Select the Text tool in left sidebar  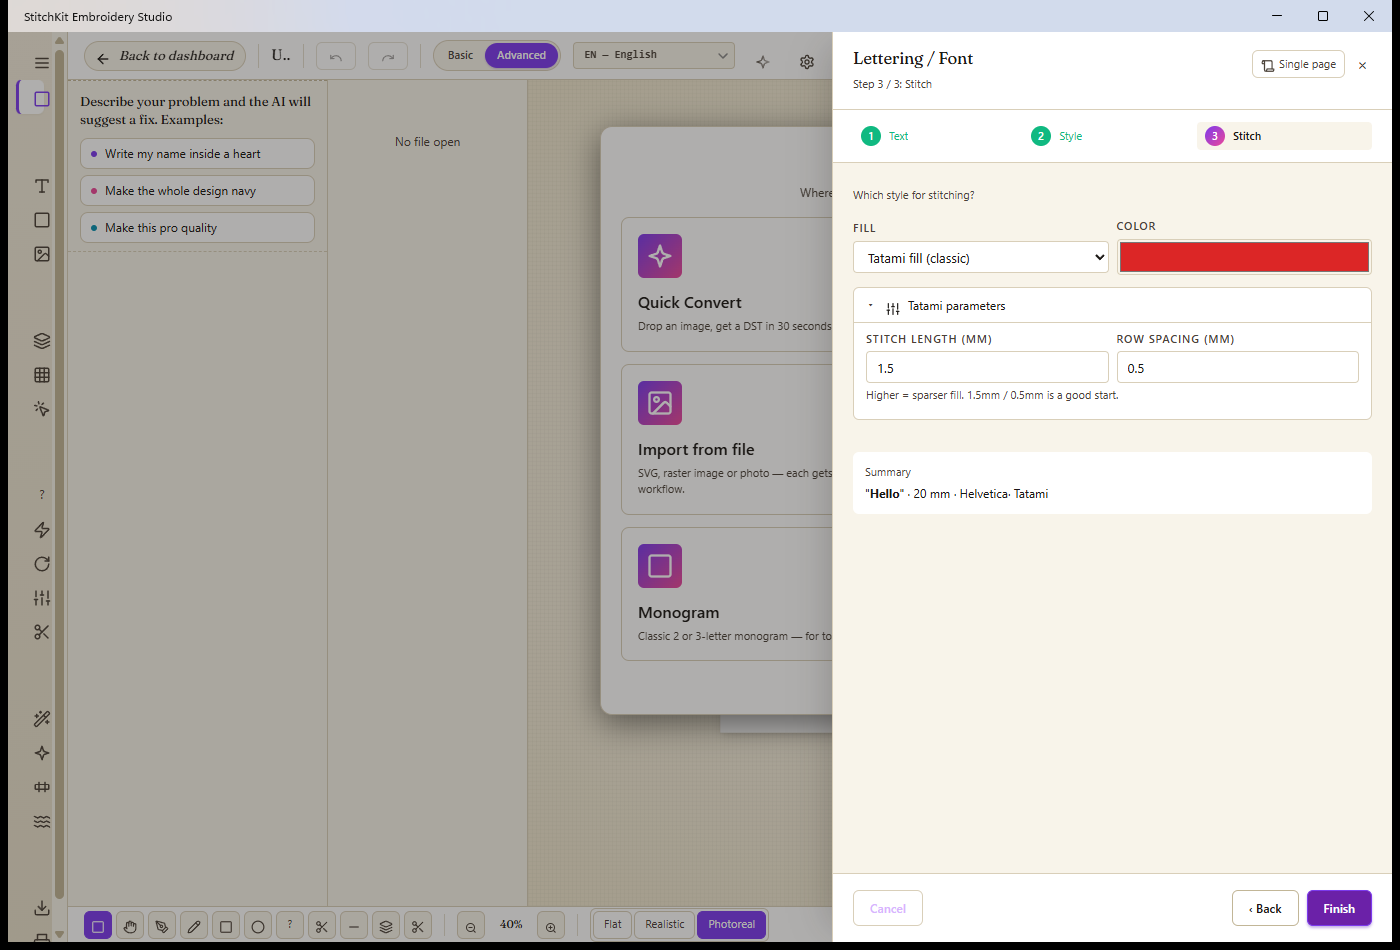click(x=42, y=186)
